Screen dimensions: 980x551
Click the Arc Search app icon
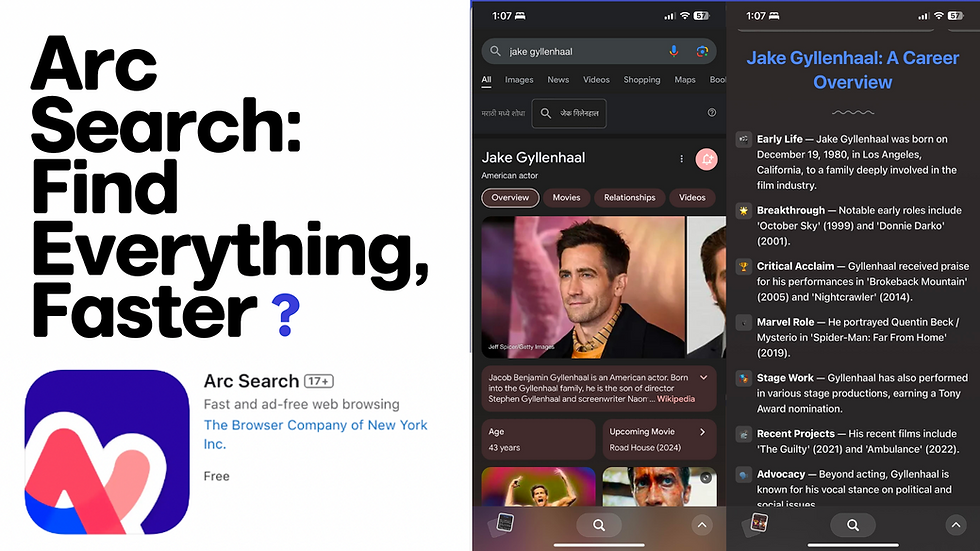point(107,452)
